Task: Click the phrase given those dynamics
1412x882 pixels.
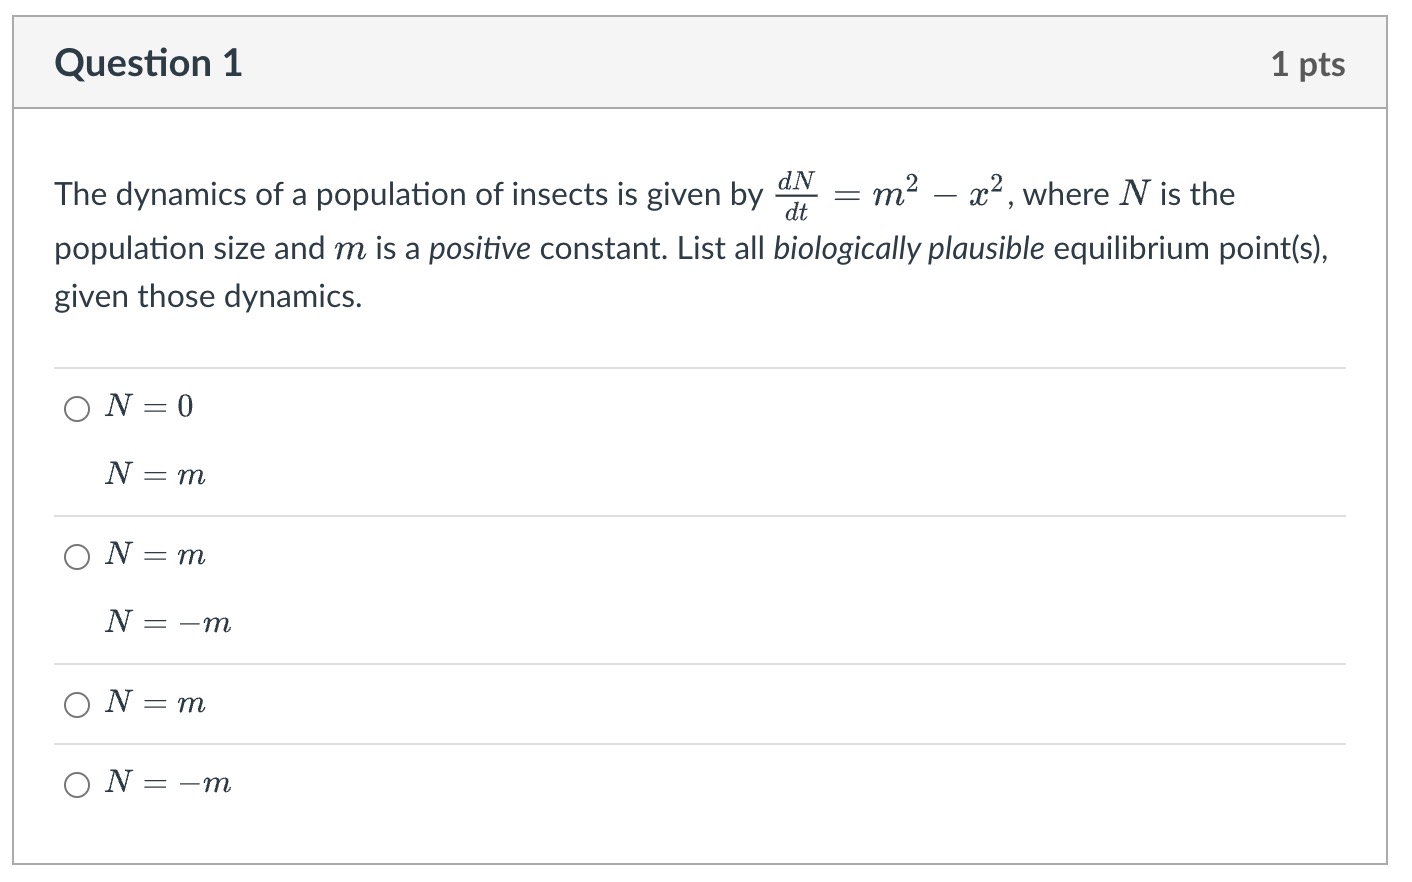Action: 207,296
